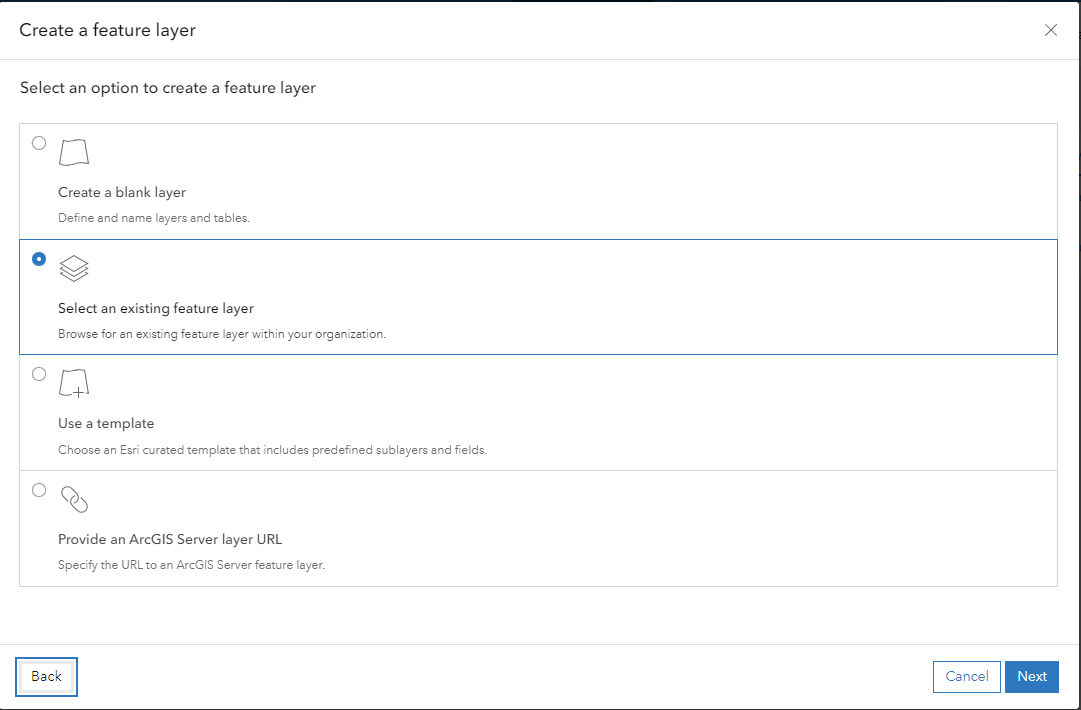1081x710 pixels.
Task: Click the Browse for existing feature layer description
Action: coord(222,334)
